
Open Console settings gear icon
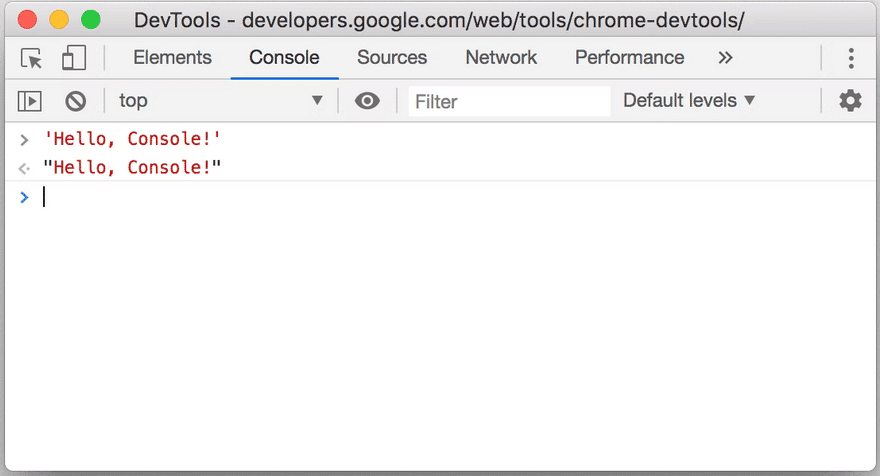point(850,100)
